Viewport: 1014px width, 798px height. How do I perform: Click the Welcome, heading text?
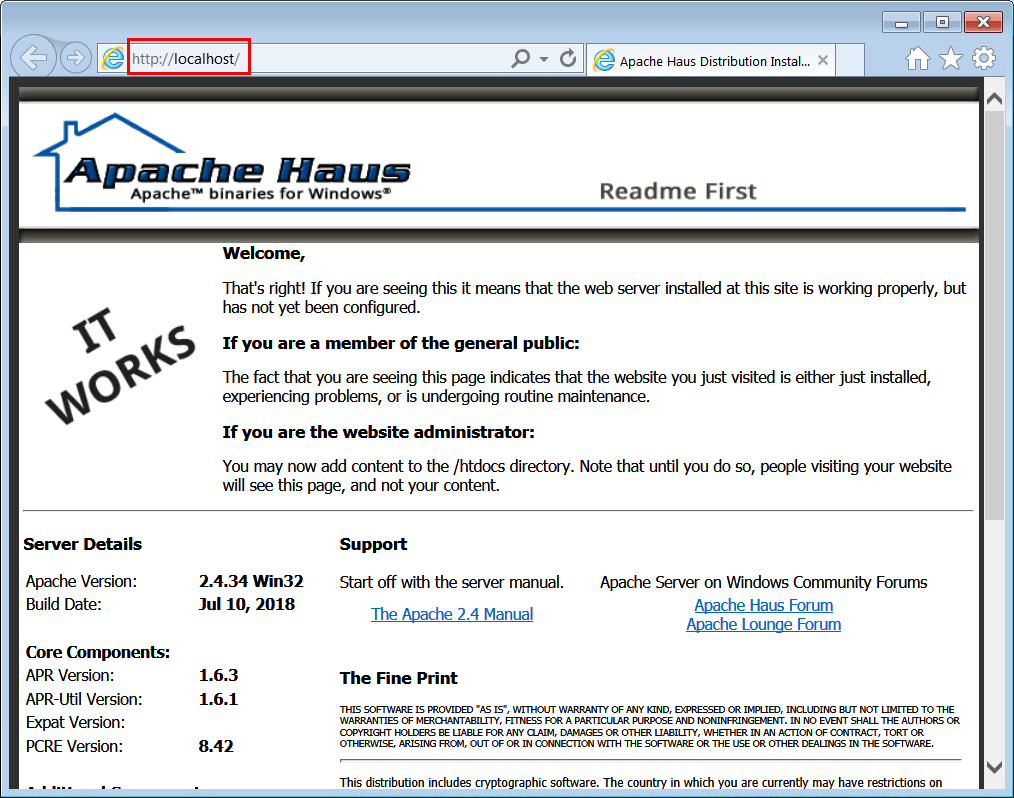coord(264,253)
